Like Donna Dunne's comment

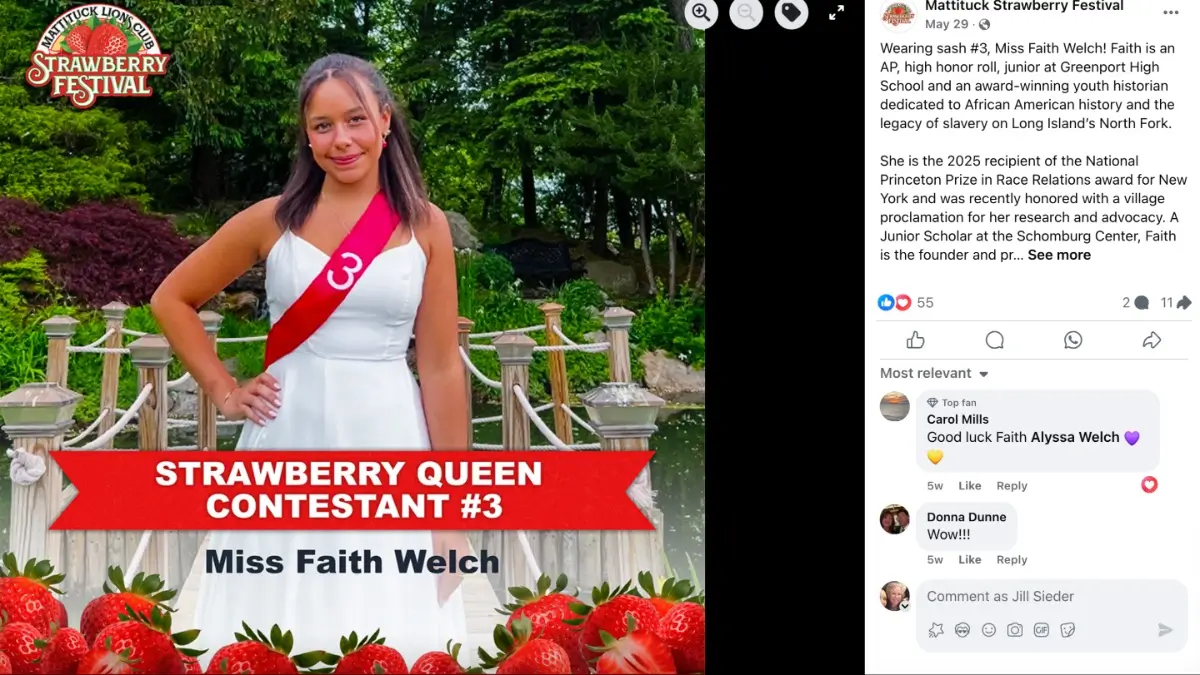coord(970,560)
